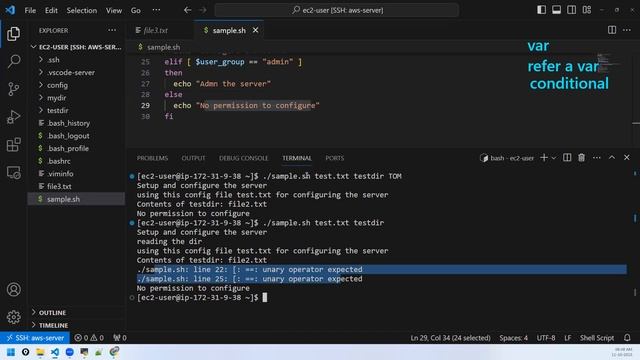Toggle the bottom panel layout icon
Screen dimensions: 640x360
(x=556, y=10)
